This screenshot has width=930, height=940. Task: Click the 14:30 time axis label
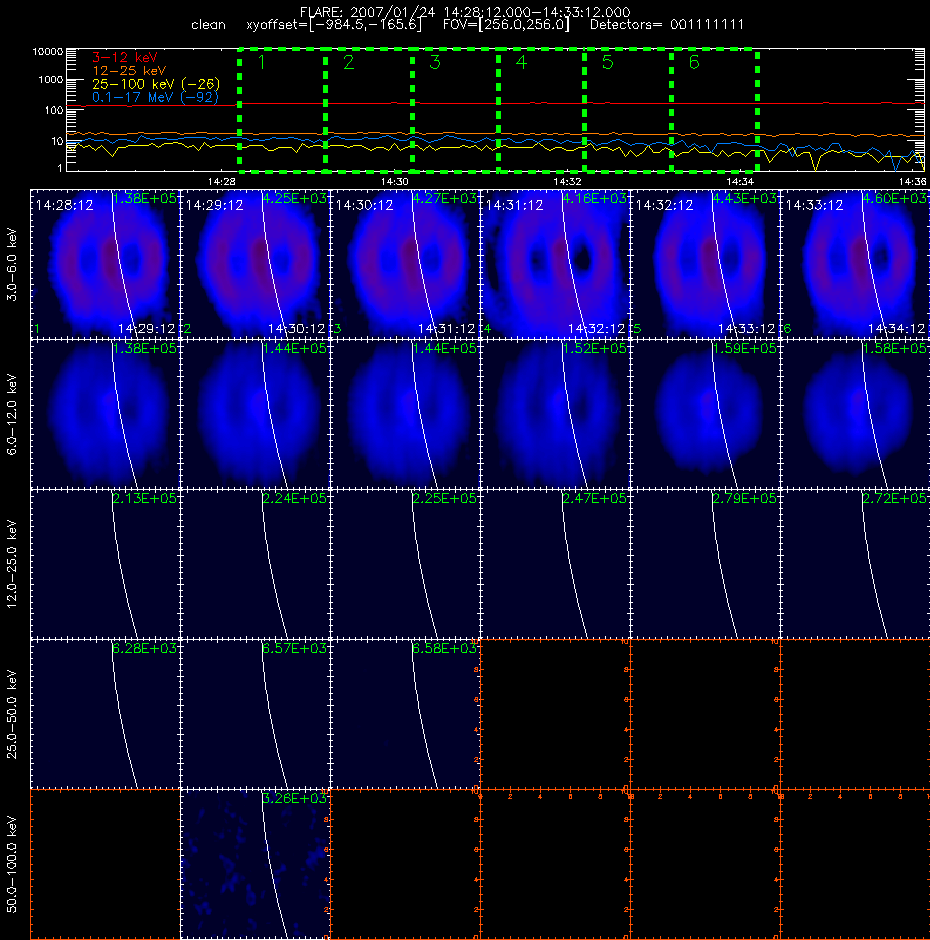pyautogui.click(x=395, y=182)
